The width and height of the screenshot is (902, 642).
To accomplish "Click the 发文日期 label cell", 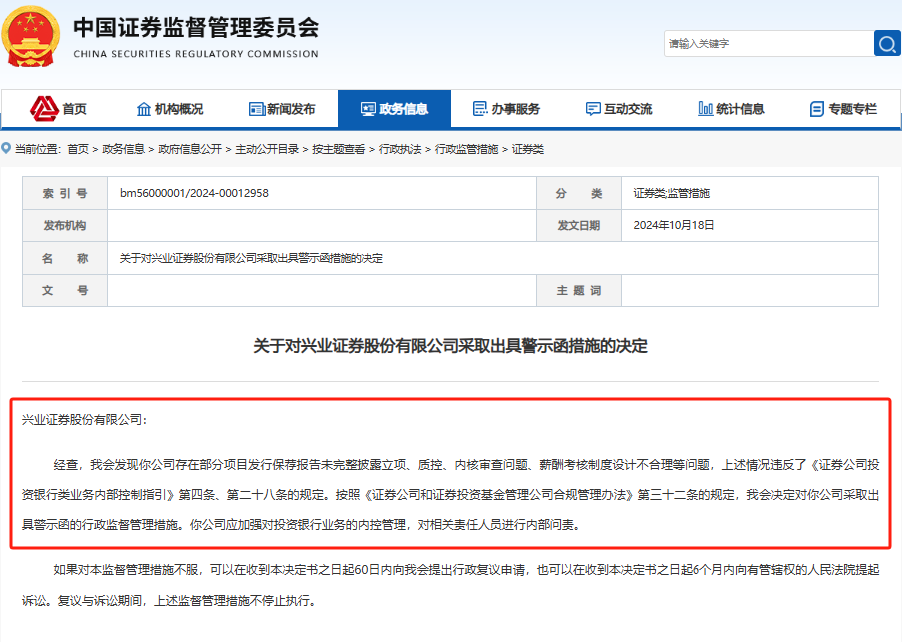I will (579, 226).
